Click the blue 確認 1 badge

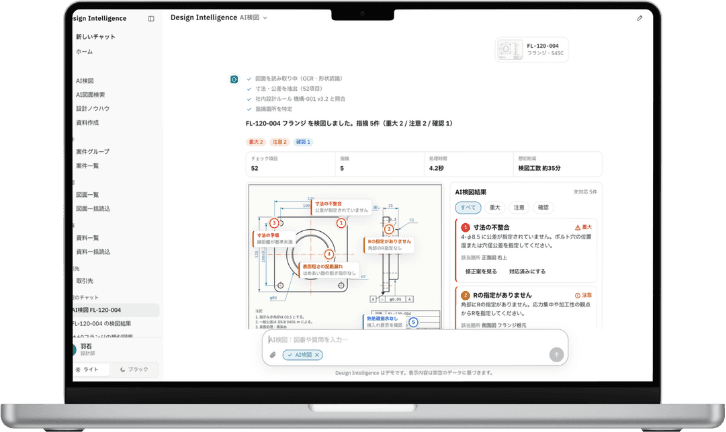point(303,142)
